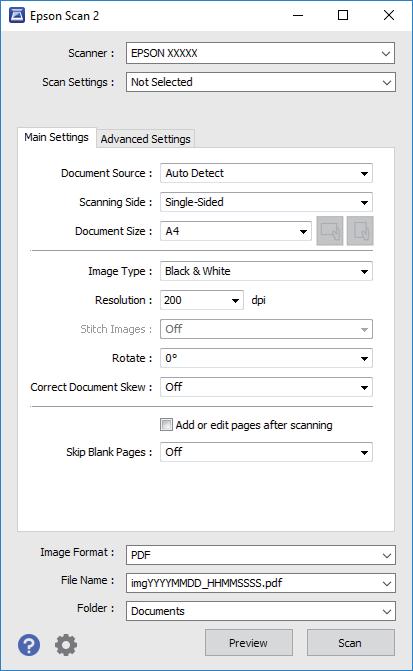Open the Resolution dropdown arrow

[x=235, y=300]
